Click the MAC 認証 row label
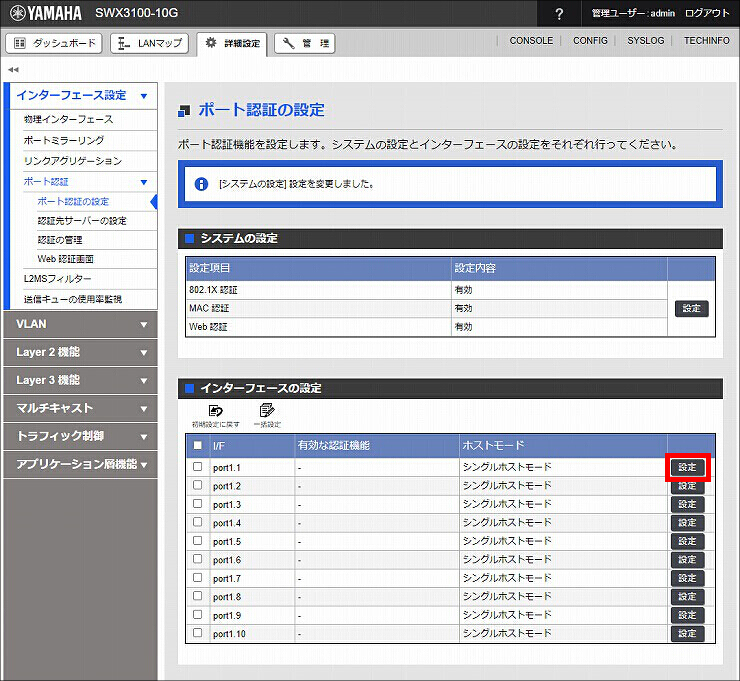The image size is (740, 681). [x=209, y=309]
